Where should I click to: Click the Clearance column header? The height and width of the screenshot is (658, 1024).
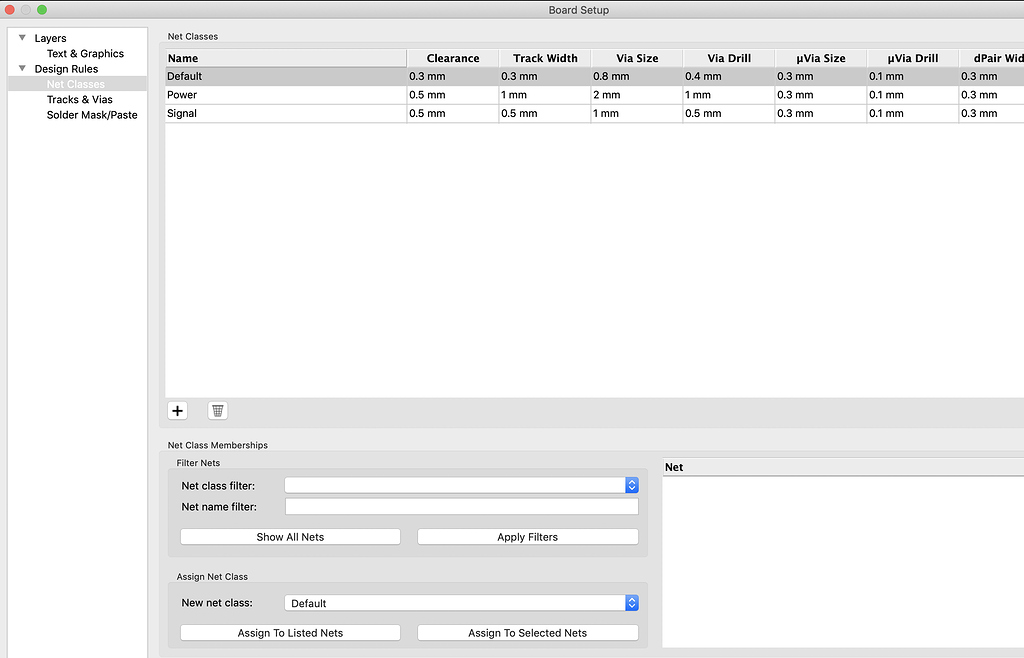[x=452, y=58]
